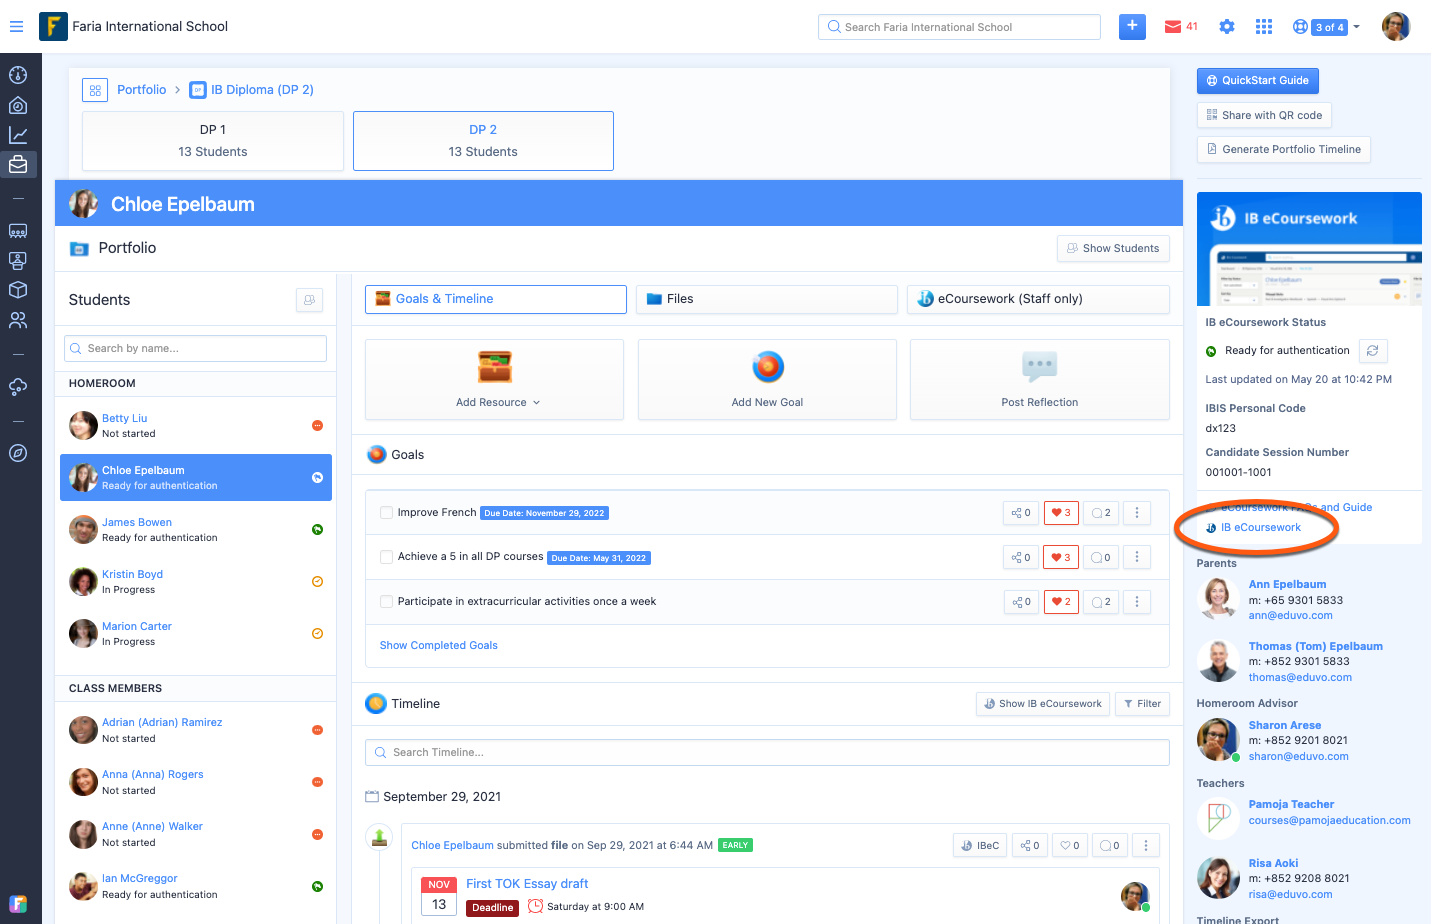Toggle Show IB eCoursework in timeline

[x=1043, y=704]
